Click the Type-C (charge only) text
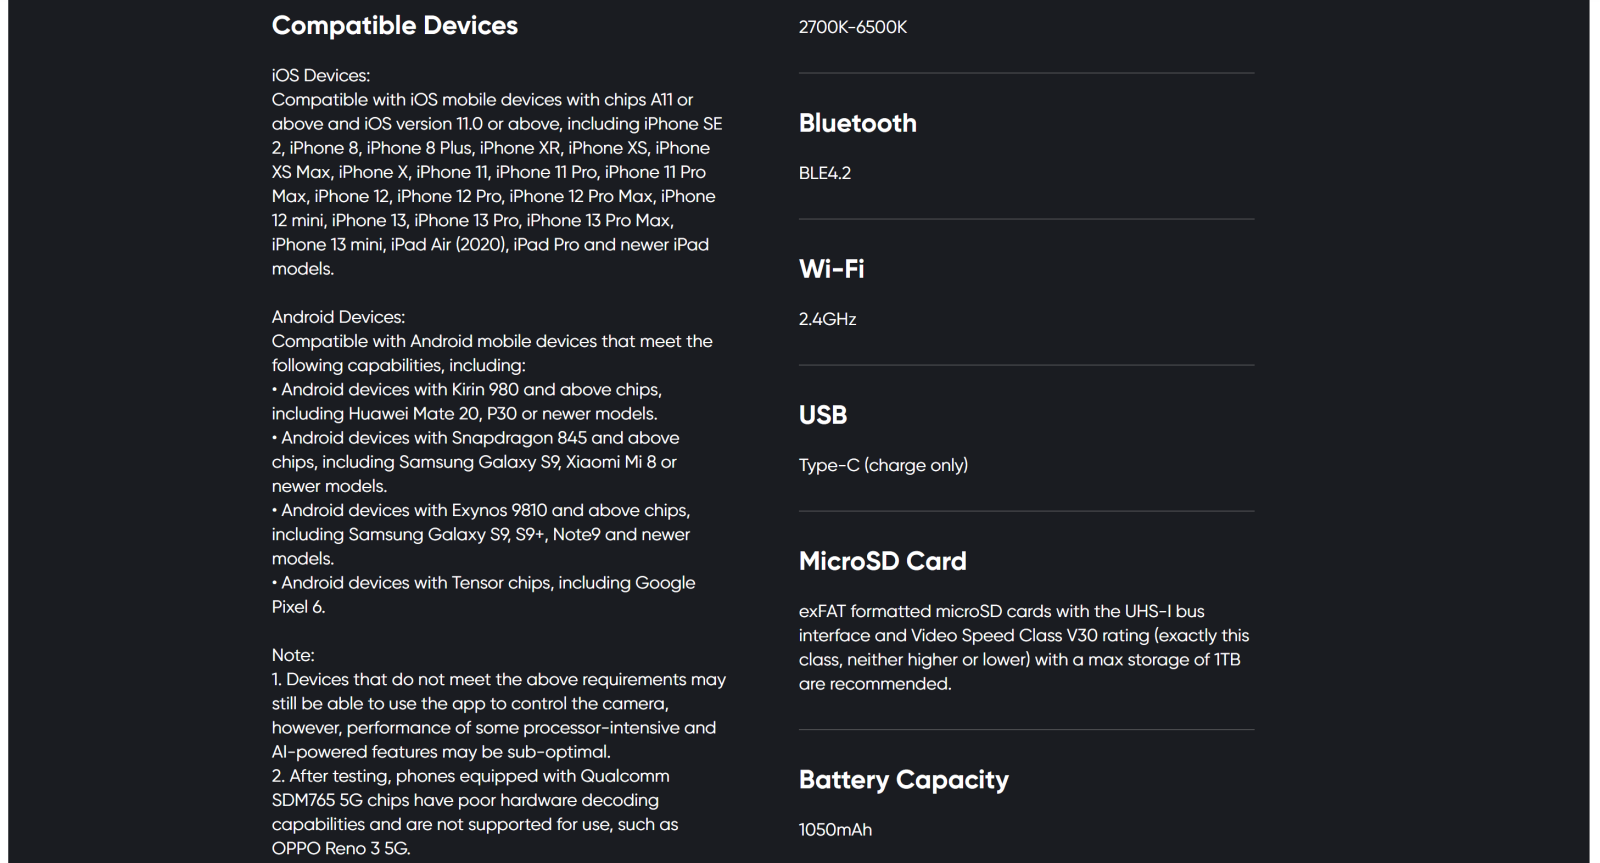 point(883,465)
